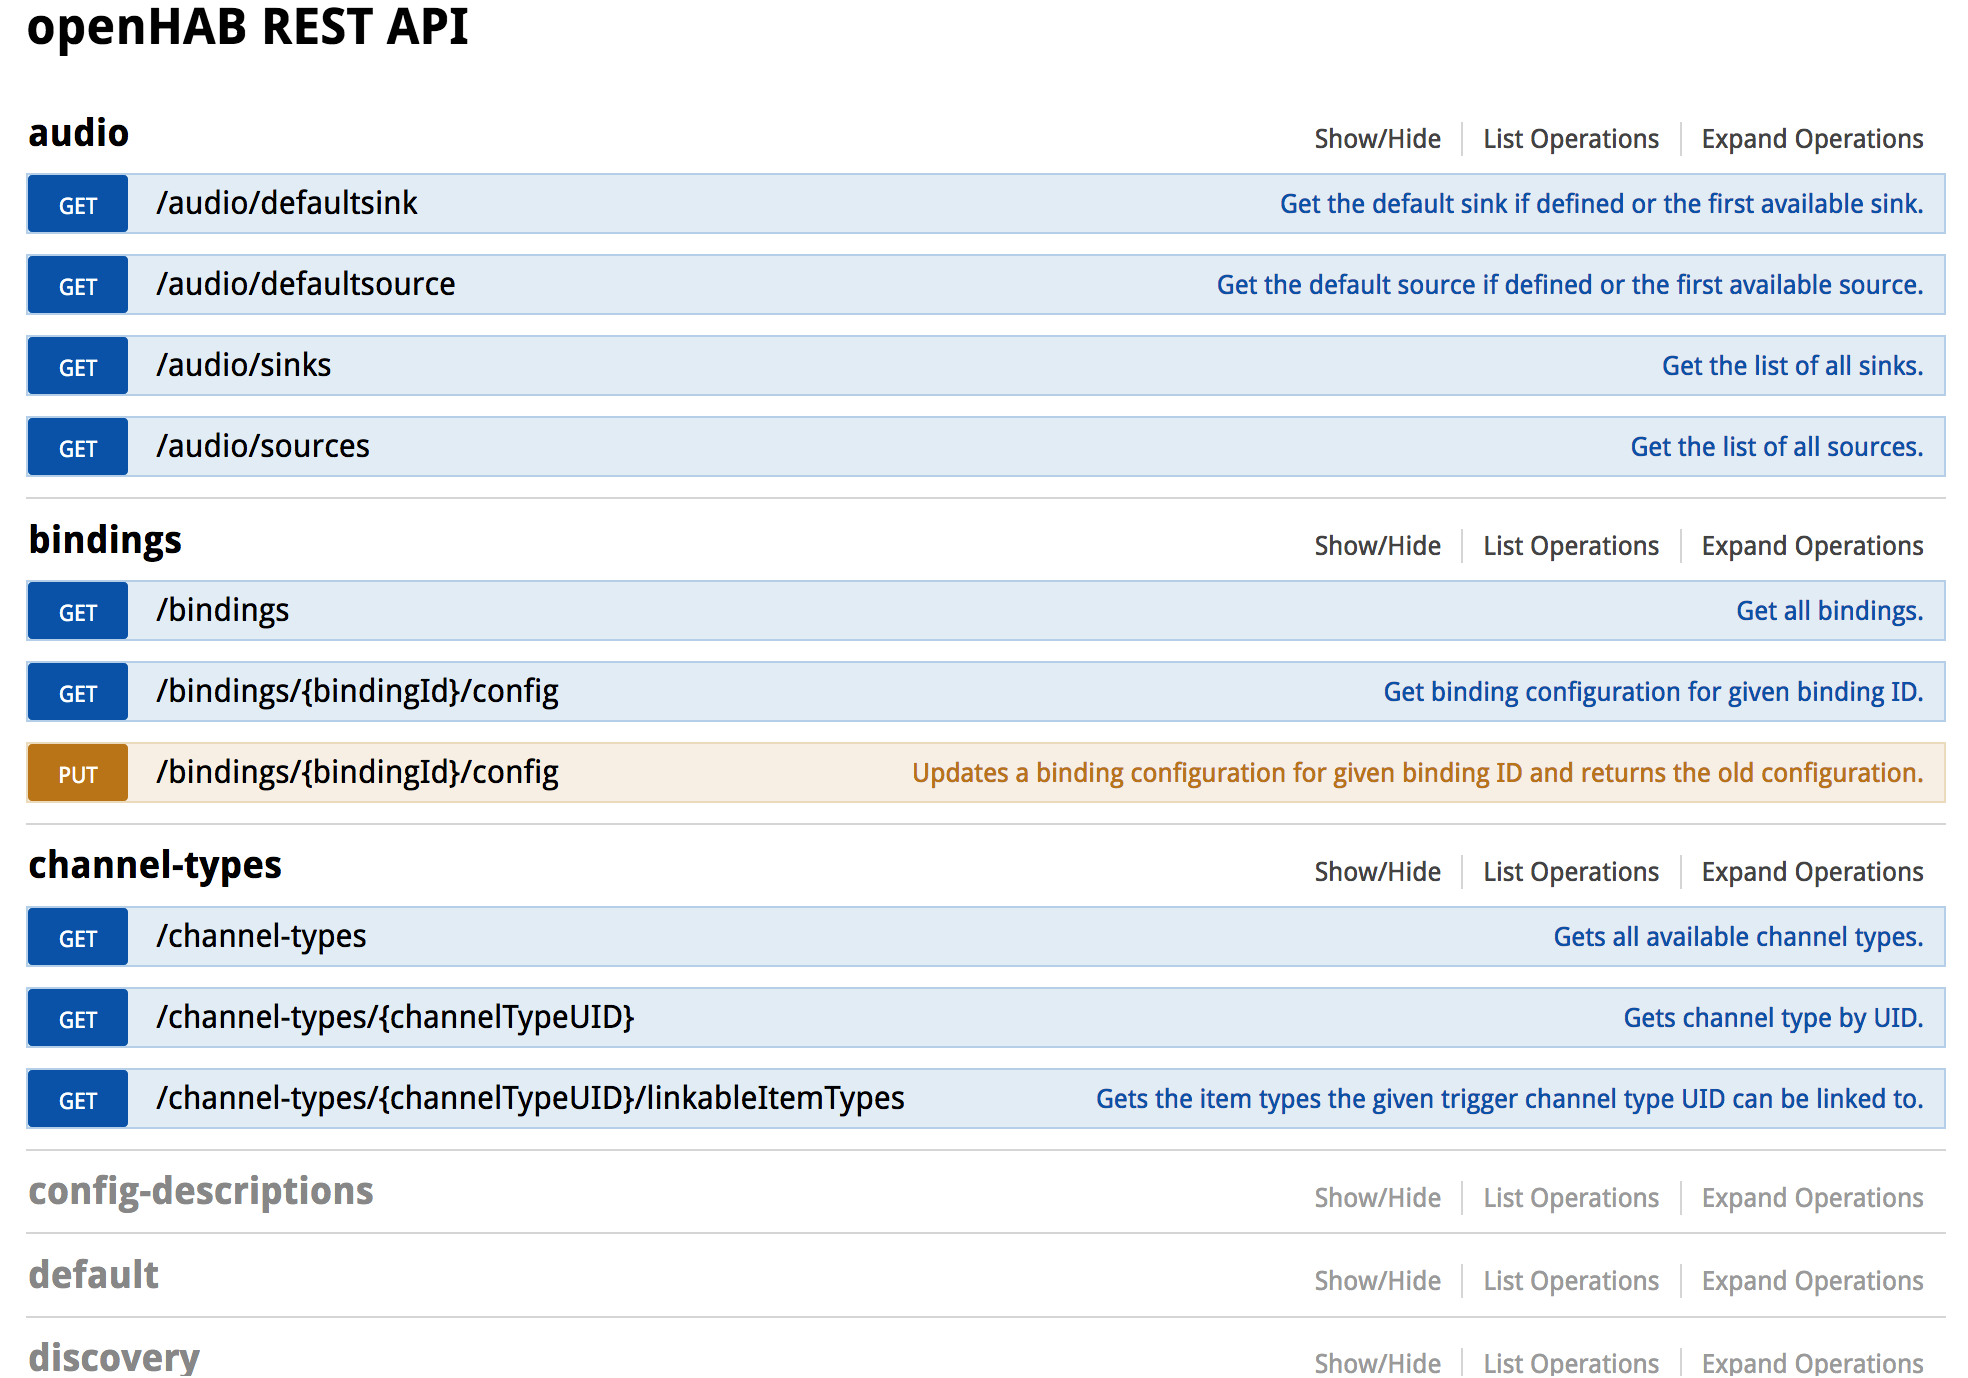
Task: Click GET badge for linkableItemTypes endpoint
Action: [x=78, y=1100]
